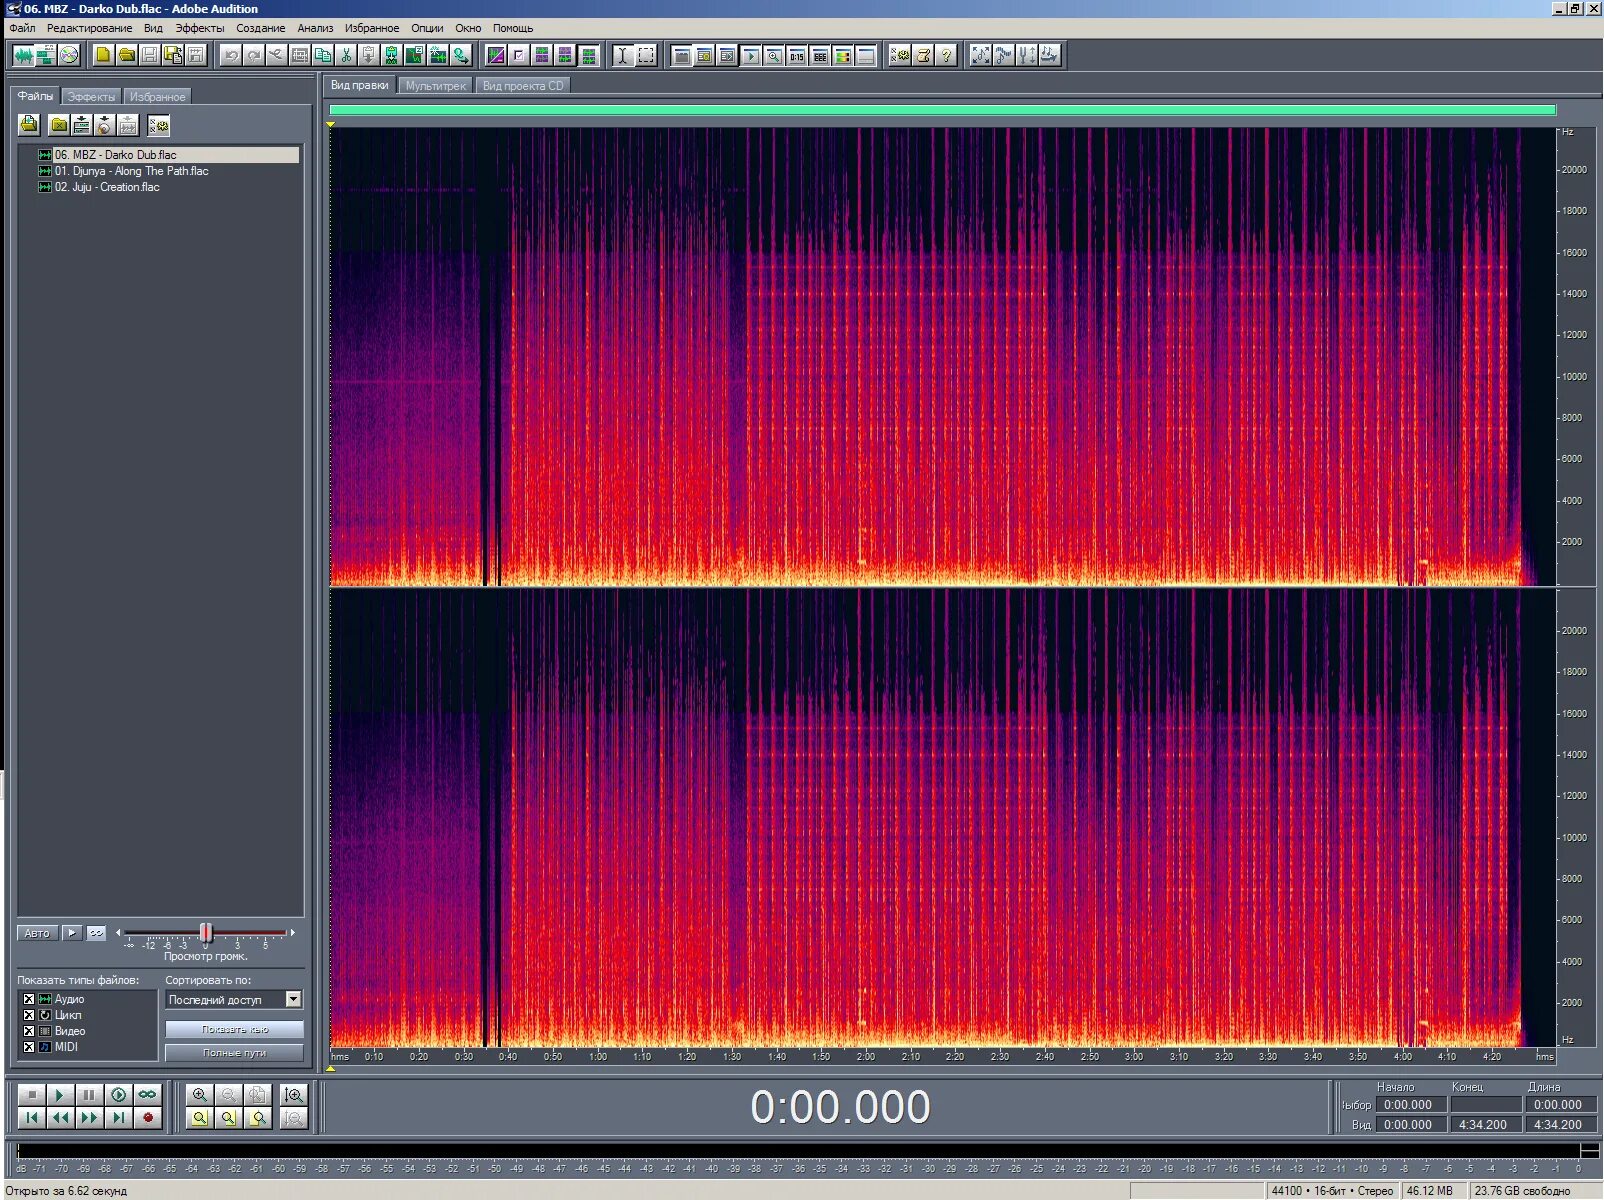1604x1200 pixels.
Task: Toggle the Цикл file type checkbox
Action: click(x=28, y=1015)
